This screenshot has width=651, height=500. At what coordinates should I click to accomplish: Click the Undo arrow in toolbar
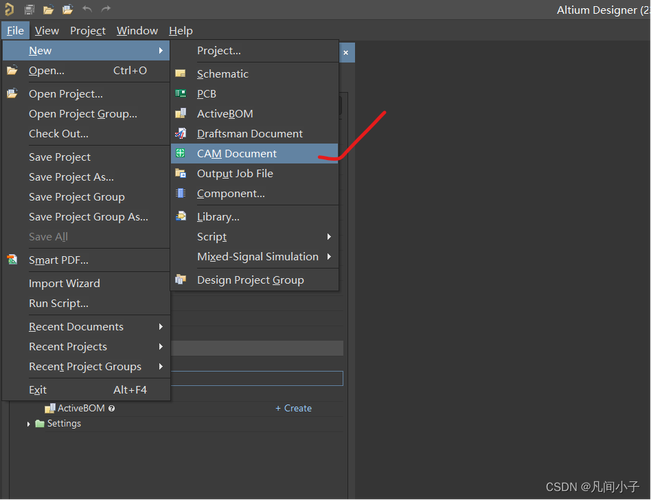87,9
